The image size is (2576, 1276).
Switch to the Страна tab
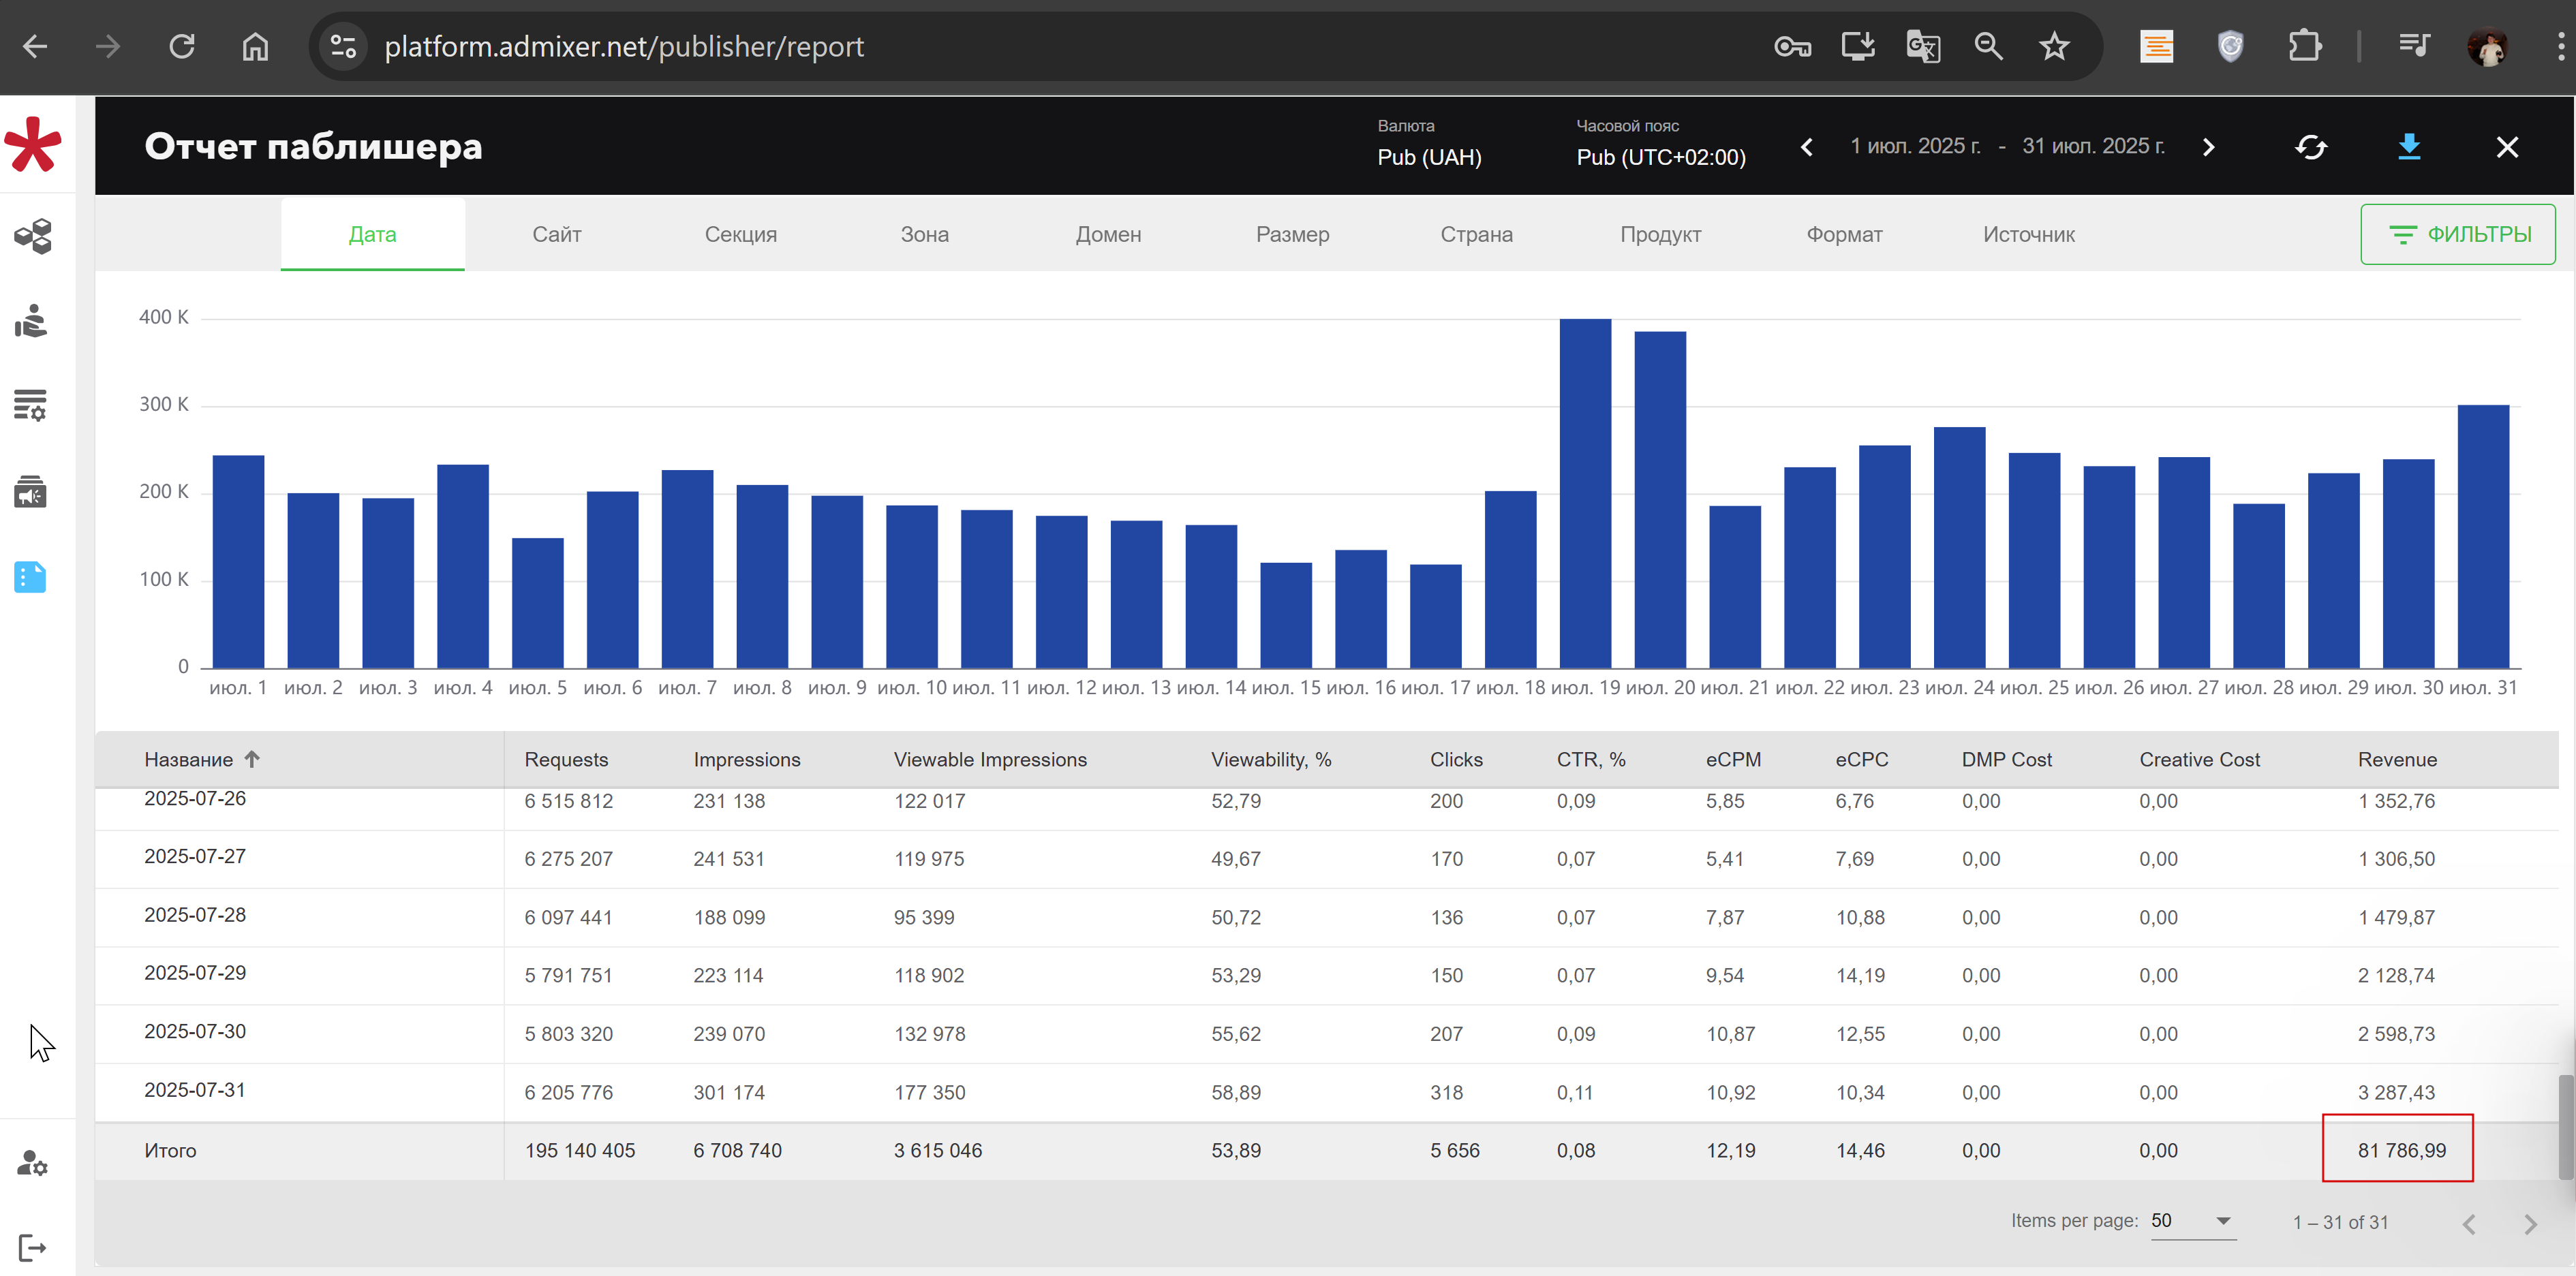(x=1476, y=234)
